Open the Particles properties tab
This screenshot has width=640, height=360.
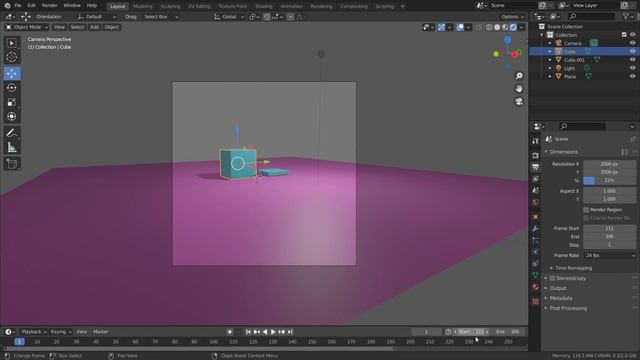[x=536, y=240]
